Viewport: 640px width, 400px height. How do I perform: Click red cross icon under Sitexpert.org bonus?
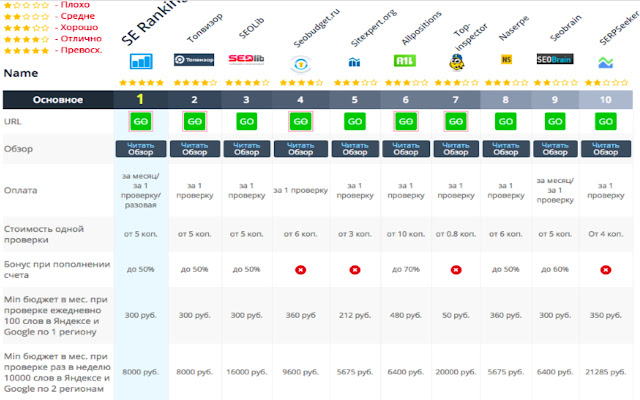[355, 270]
